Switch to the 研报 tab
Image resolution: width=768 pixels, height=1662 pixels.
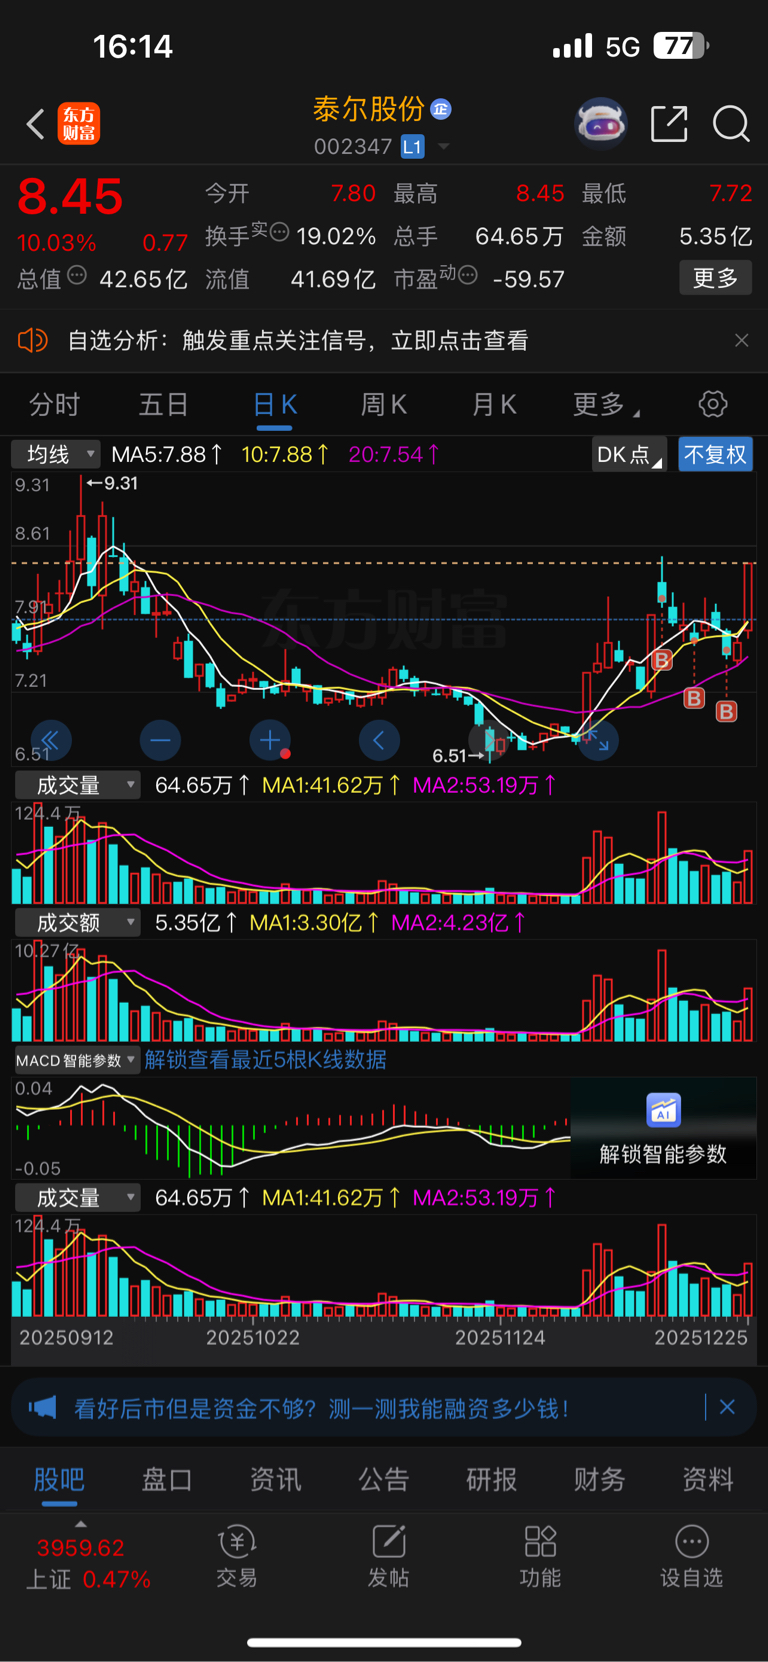tap(492, 1480)
